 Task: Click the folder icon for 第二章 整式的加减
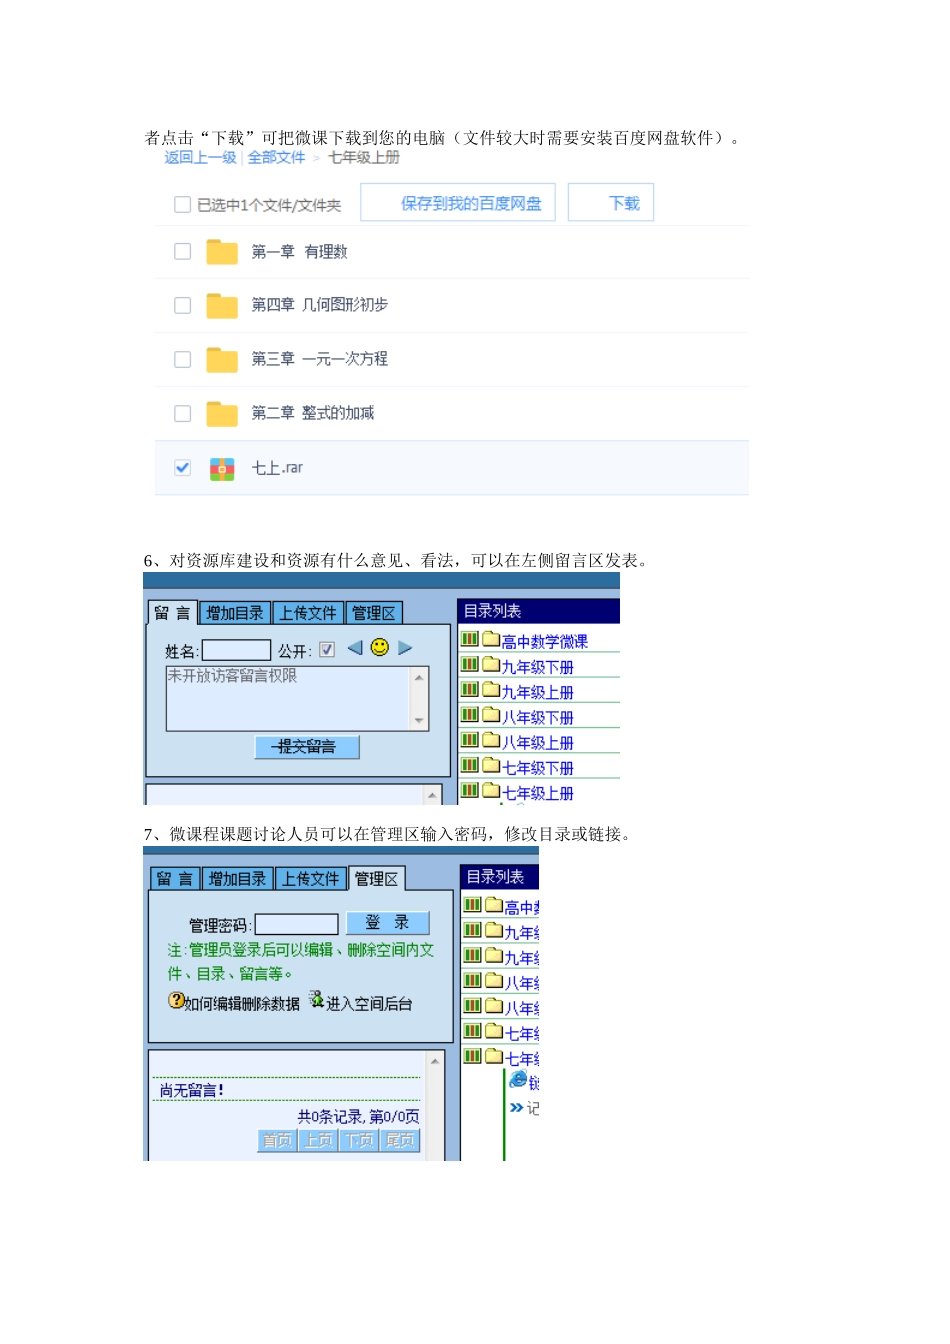222,413
